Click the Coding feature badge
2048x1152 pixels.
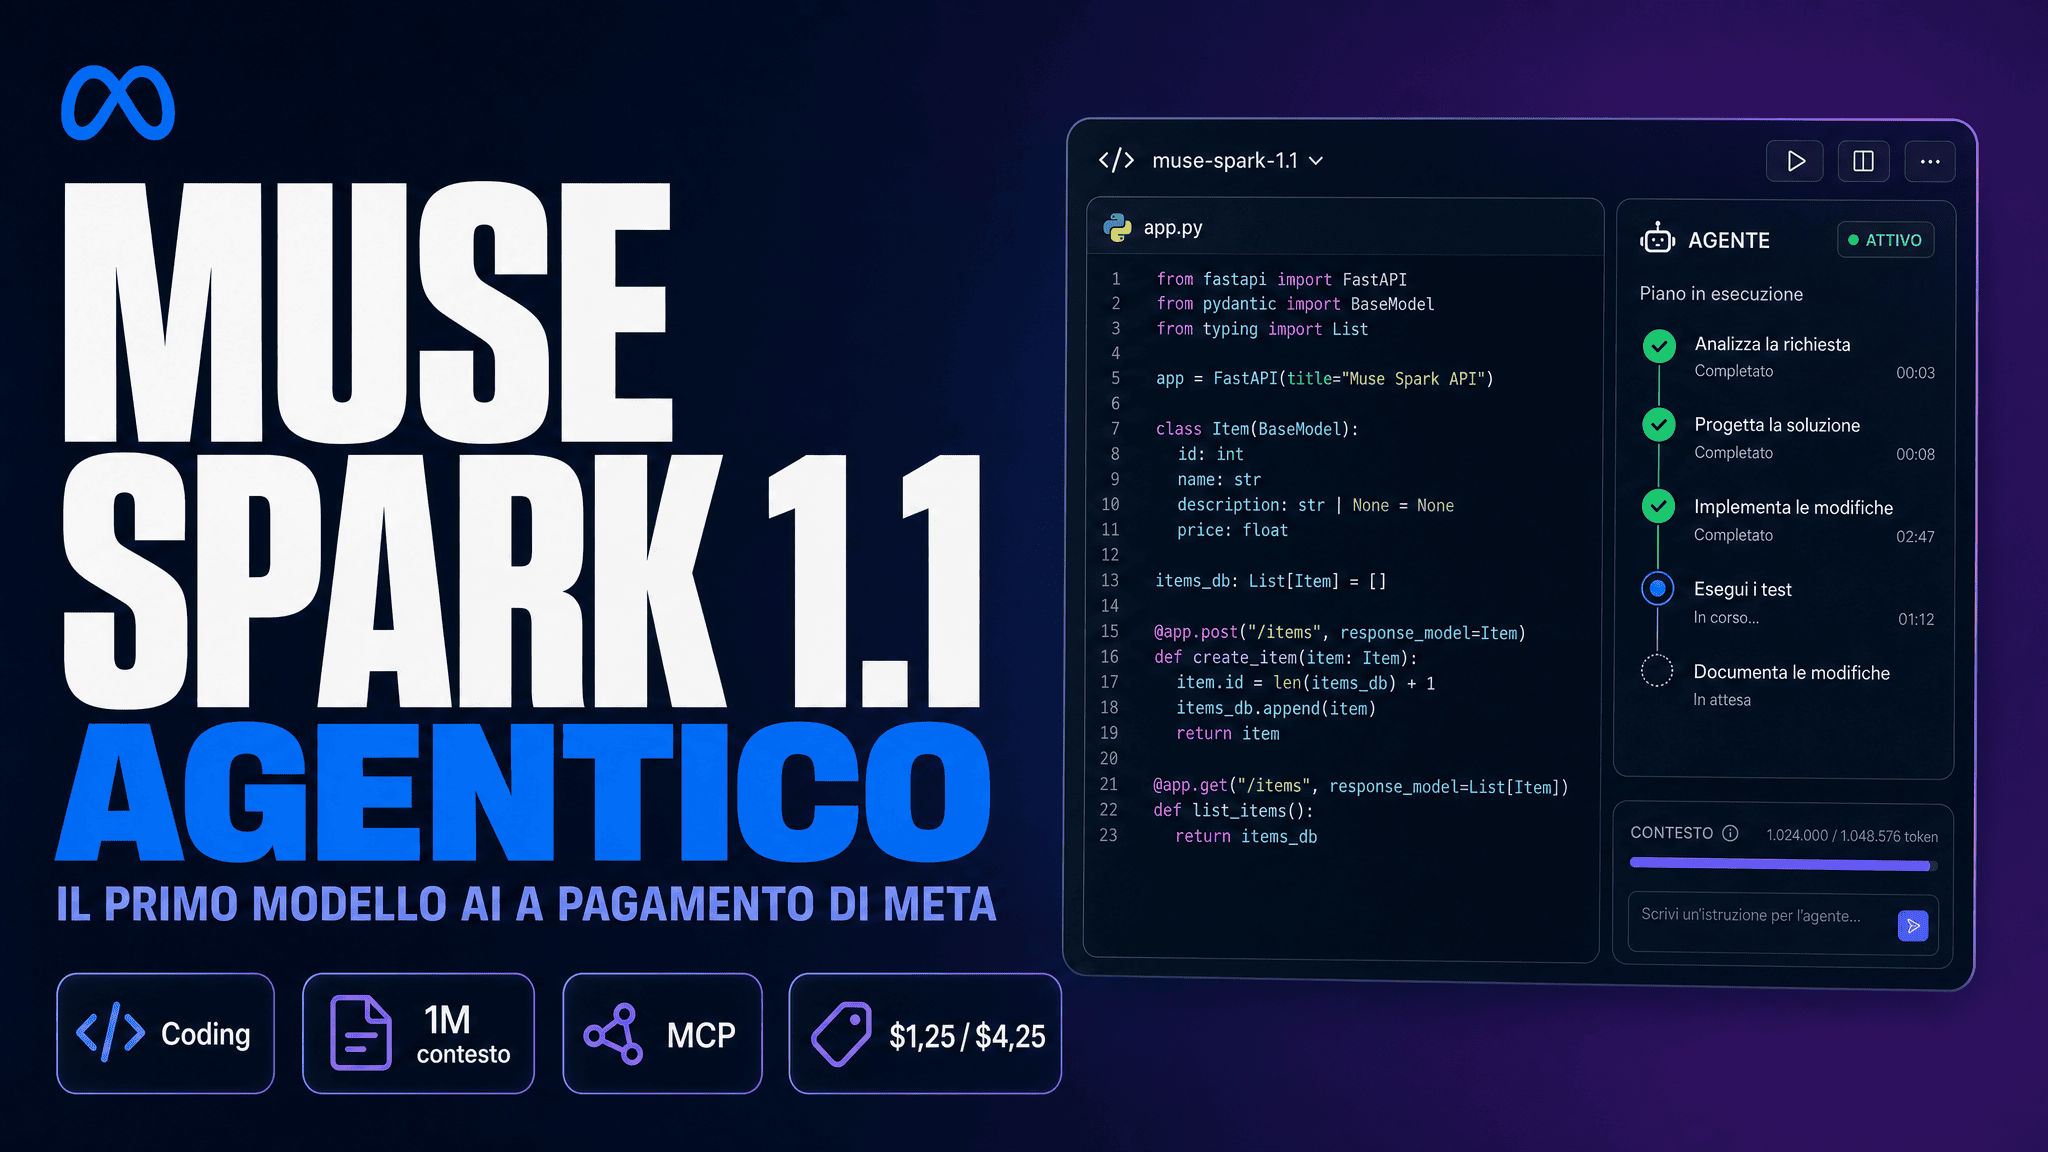tap(165, 1033)
